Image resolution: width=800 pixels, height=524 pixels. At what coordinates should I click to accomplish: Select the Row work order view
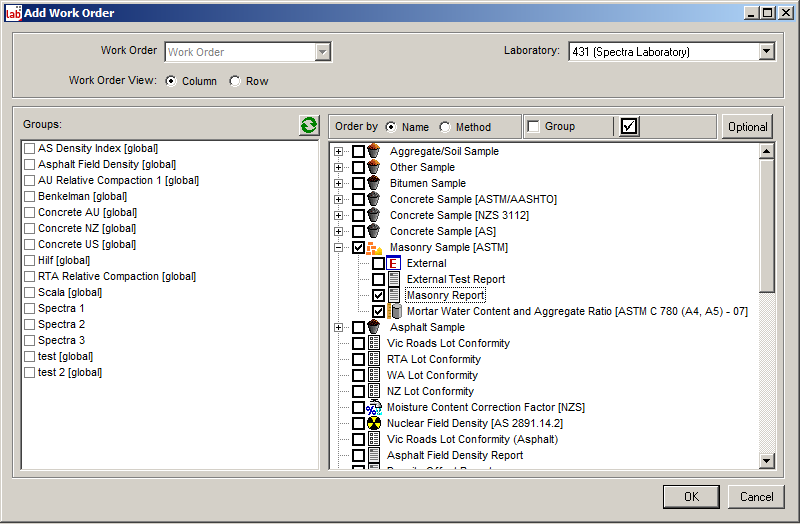click(235, 81)
